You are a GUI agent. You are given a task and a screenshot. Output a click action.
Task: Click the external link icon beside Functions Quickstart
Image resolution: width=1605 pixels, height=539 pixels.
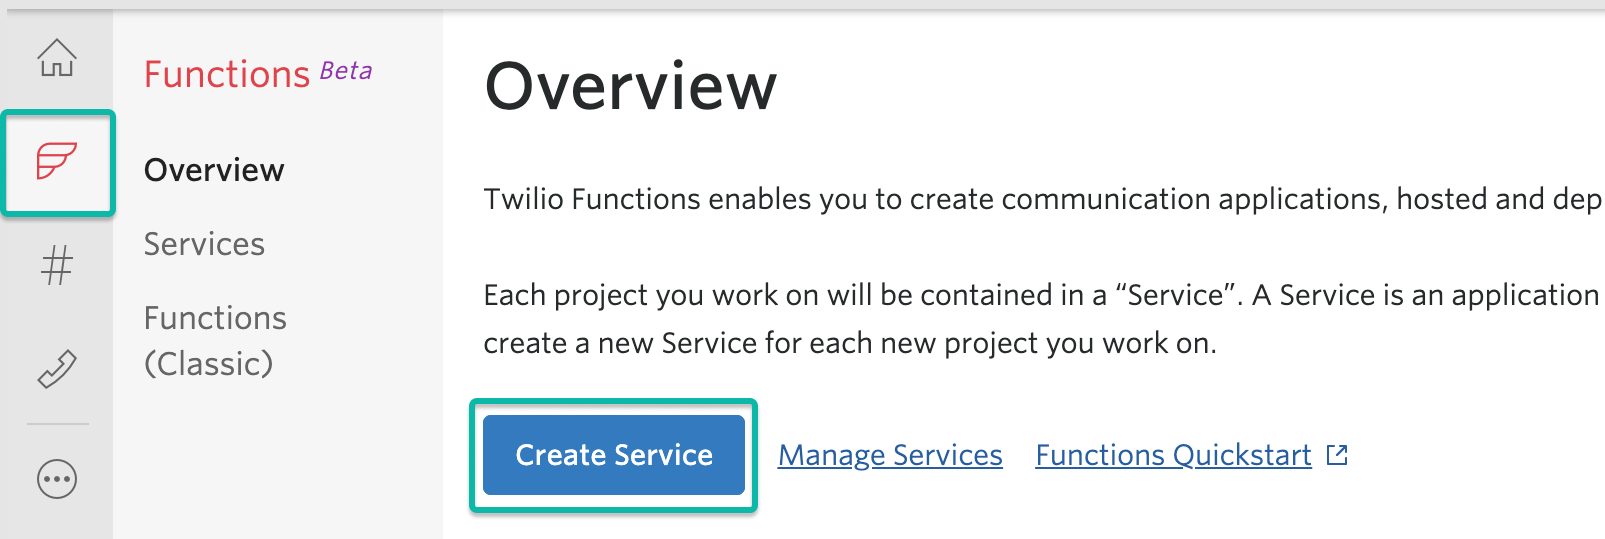[x=1337, y=455]
